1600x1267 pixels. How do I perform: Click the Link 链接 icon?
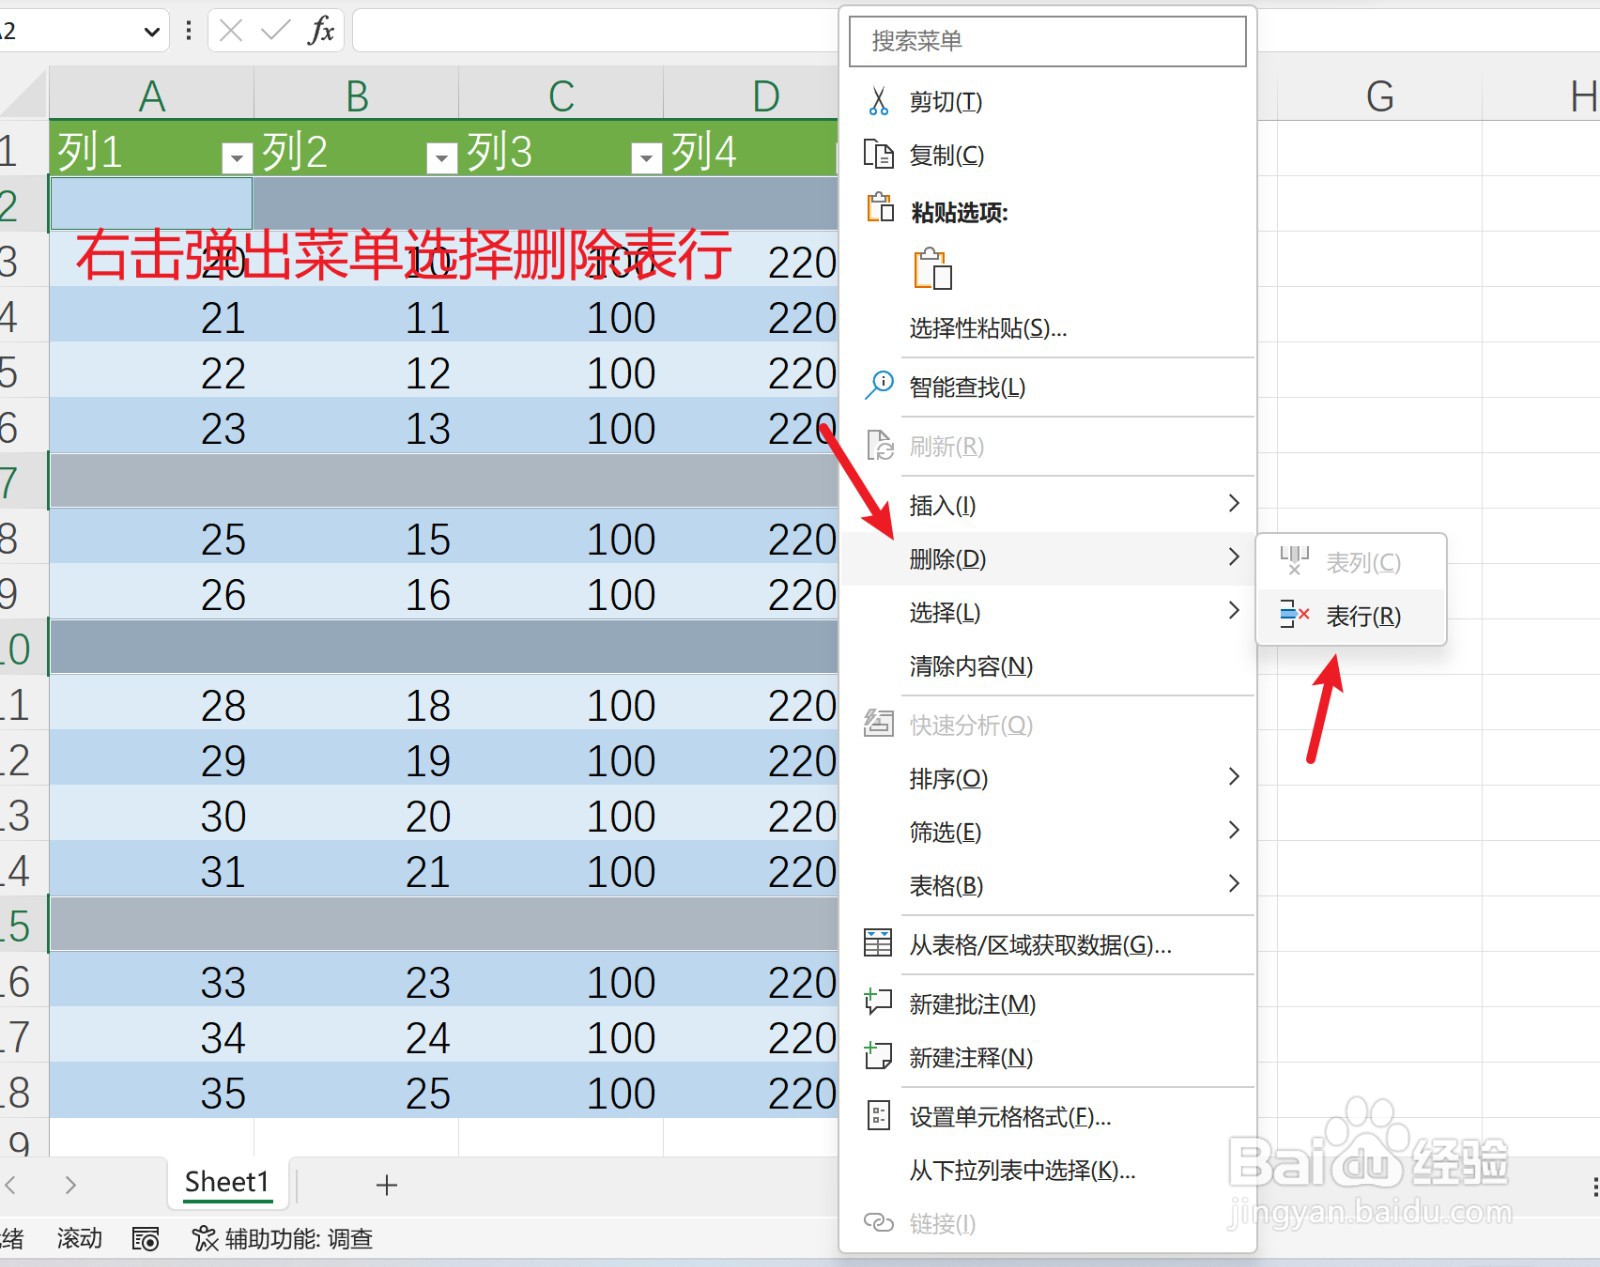point(877,1222)
